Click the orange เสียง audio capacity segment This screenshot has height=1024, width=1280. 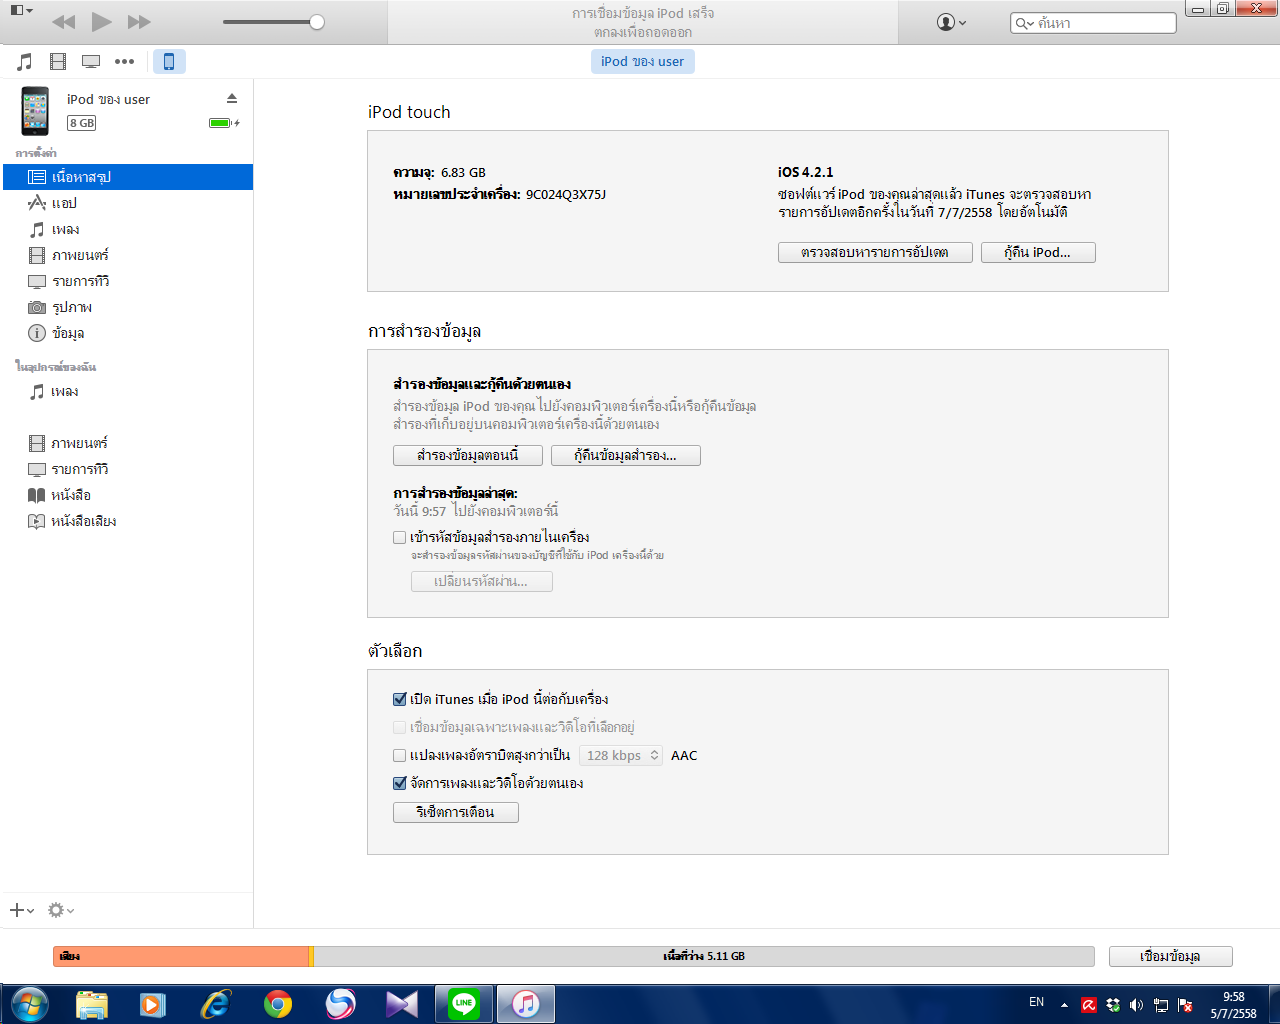pyautogui.click(x=181, y=957)
